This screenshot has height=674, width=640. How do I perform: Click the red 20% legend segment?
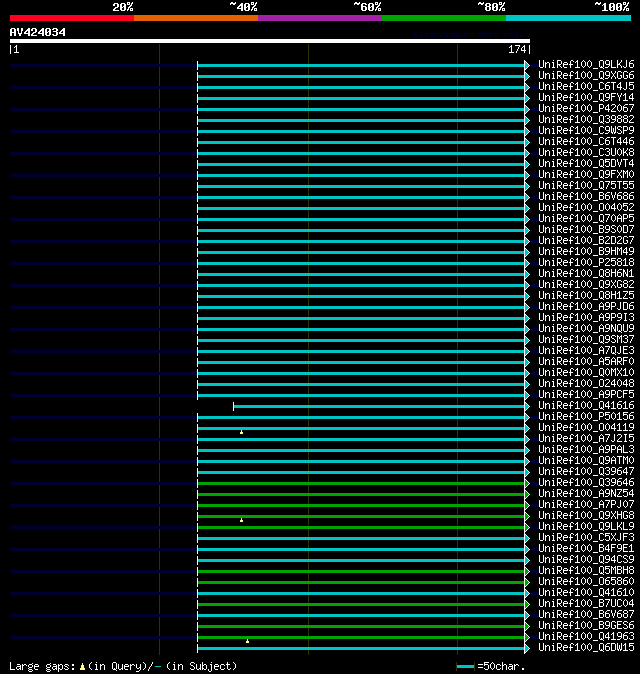72,18
